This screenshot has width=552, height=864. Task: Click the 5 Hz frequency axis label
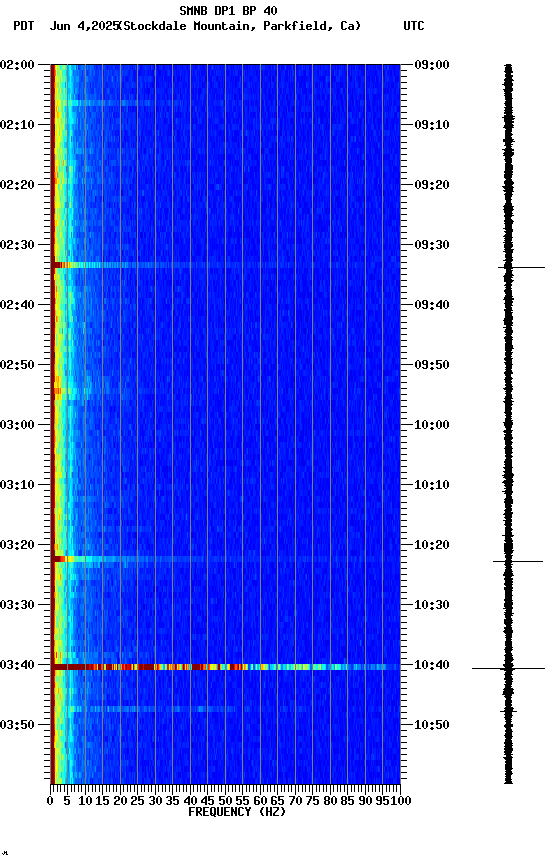pos(67,801)
